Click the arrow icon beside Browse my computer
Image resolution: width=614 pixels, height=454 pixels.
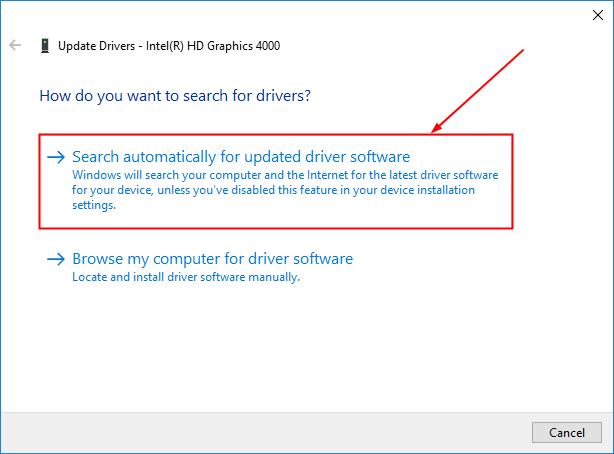coord(56,259)
